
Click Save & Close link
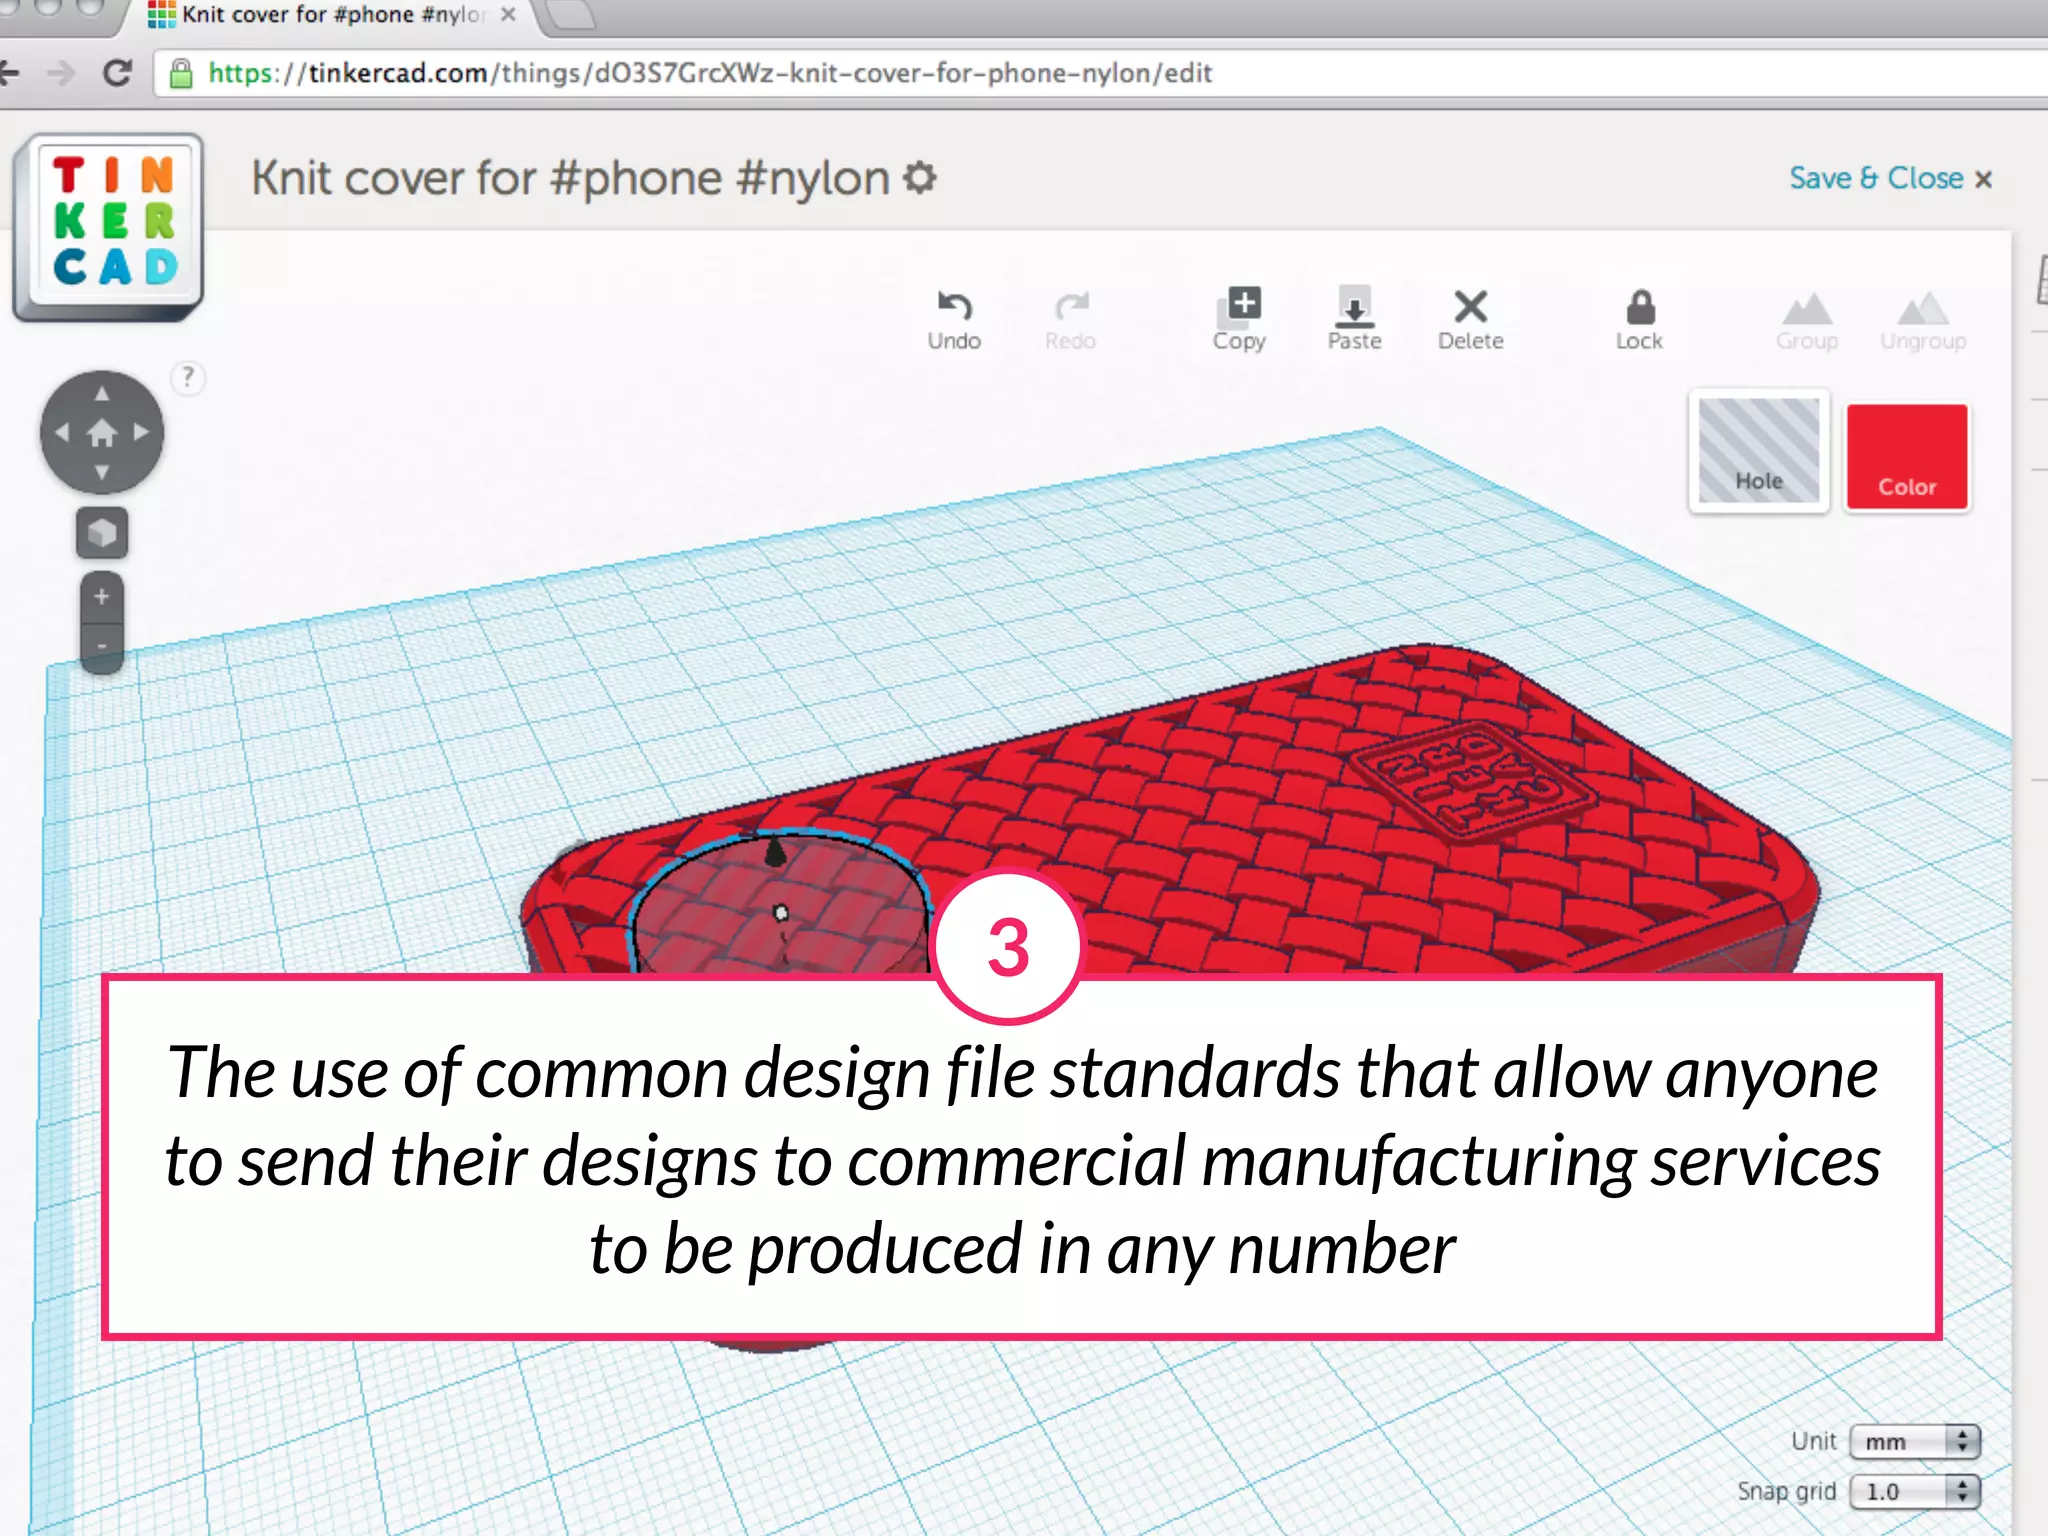coord(1890,178)
